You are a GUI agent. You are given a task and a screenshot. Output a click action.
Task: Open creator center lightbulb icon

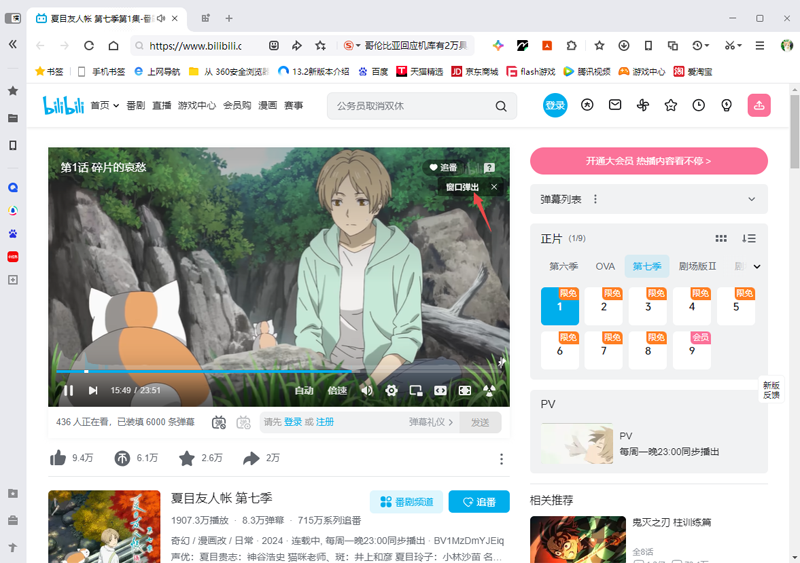pos(727,105)
